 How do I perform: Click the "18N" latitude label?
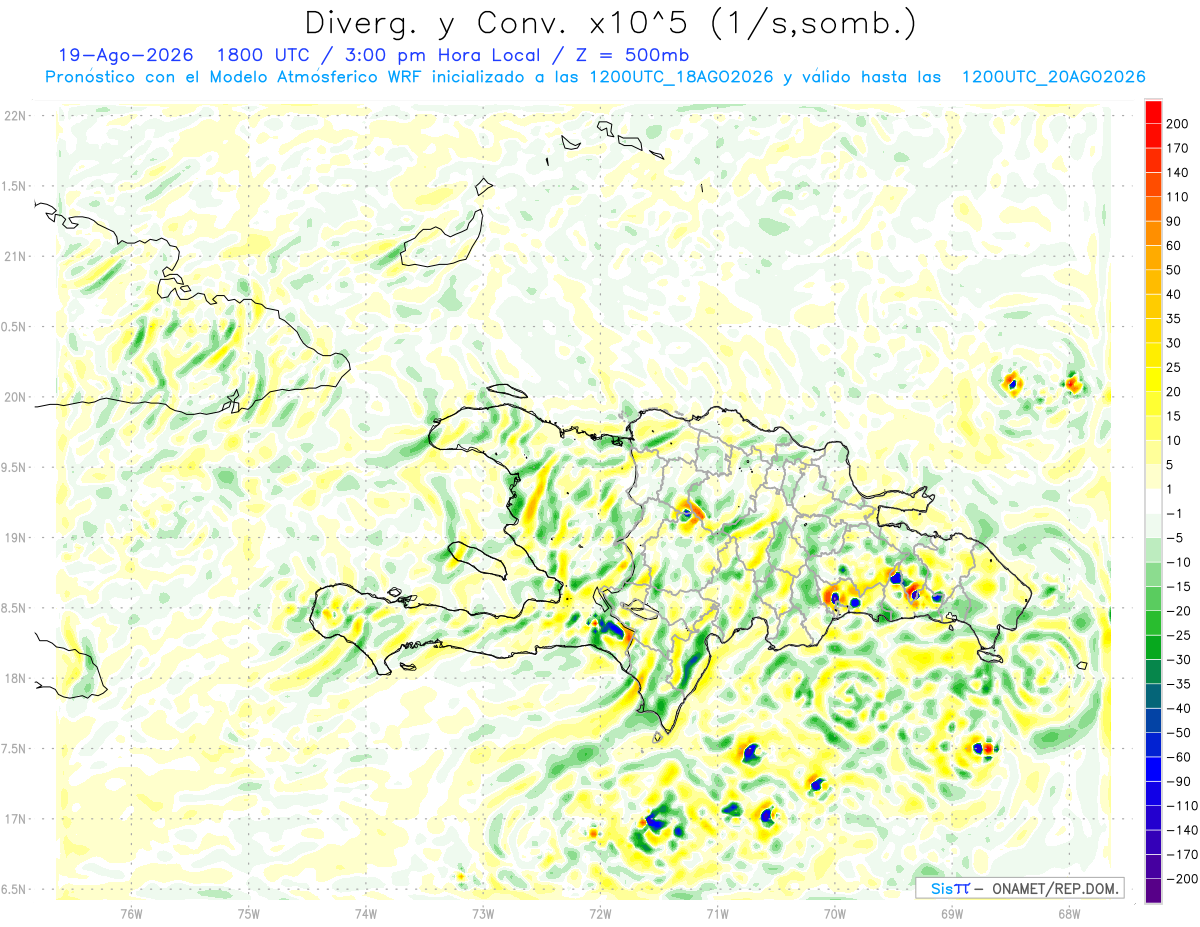[14, 678]
